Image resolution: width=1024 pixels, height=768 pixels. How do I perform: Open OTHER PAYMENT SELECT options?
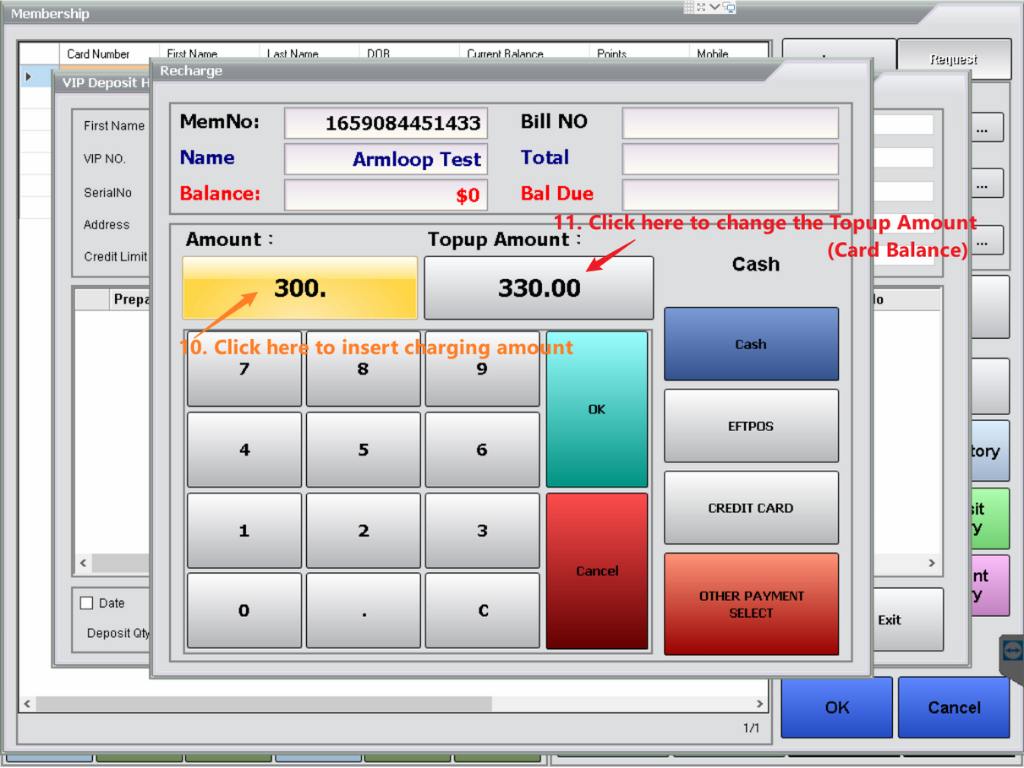(751, 604)
